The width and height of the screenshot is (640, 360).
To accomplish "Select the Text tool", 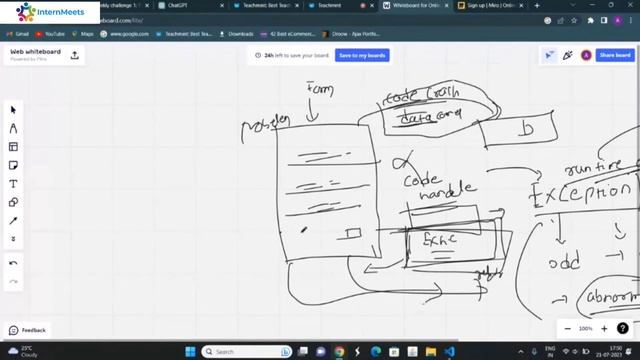I will click(x=13, y=184).
